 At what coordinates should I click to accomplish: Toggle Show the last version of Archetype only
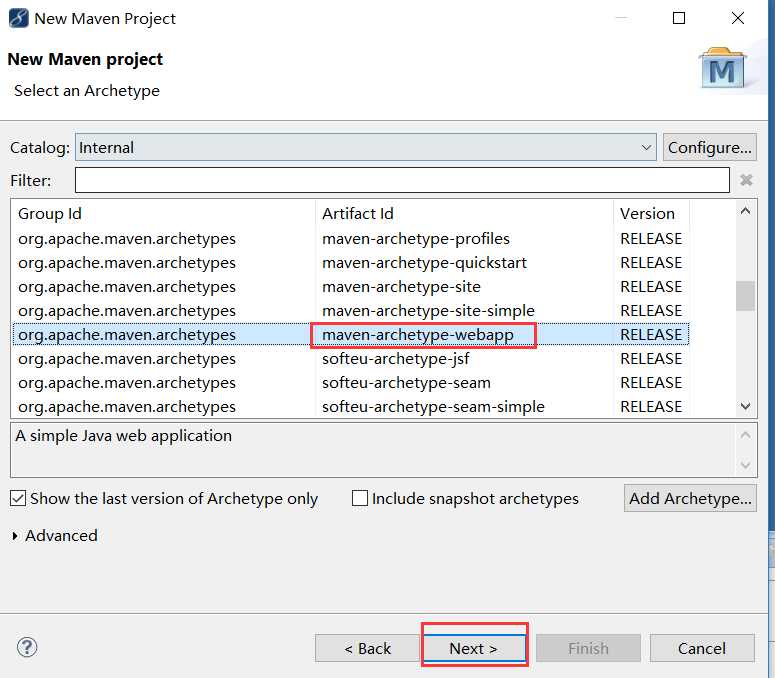(x=164, y=498)
